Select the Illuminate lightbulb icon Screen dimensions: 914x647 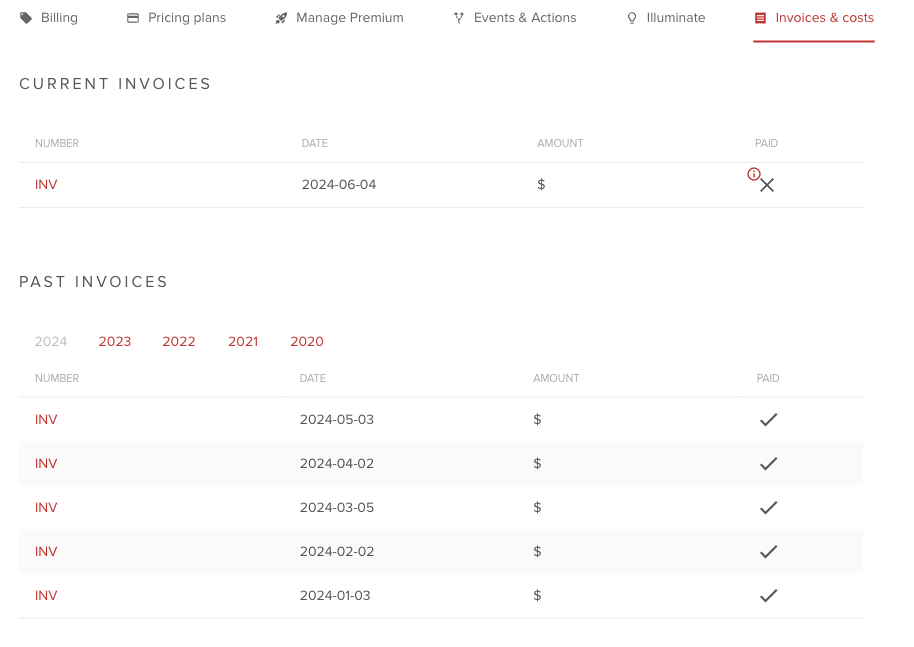point(631,17)
